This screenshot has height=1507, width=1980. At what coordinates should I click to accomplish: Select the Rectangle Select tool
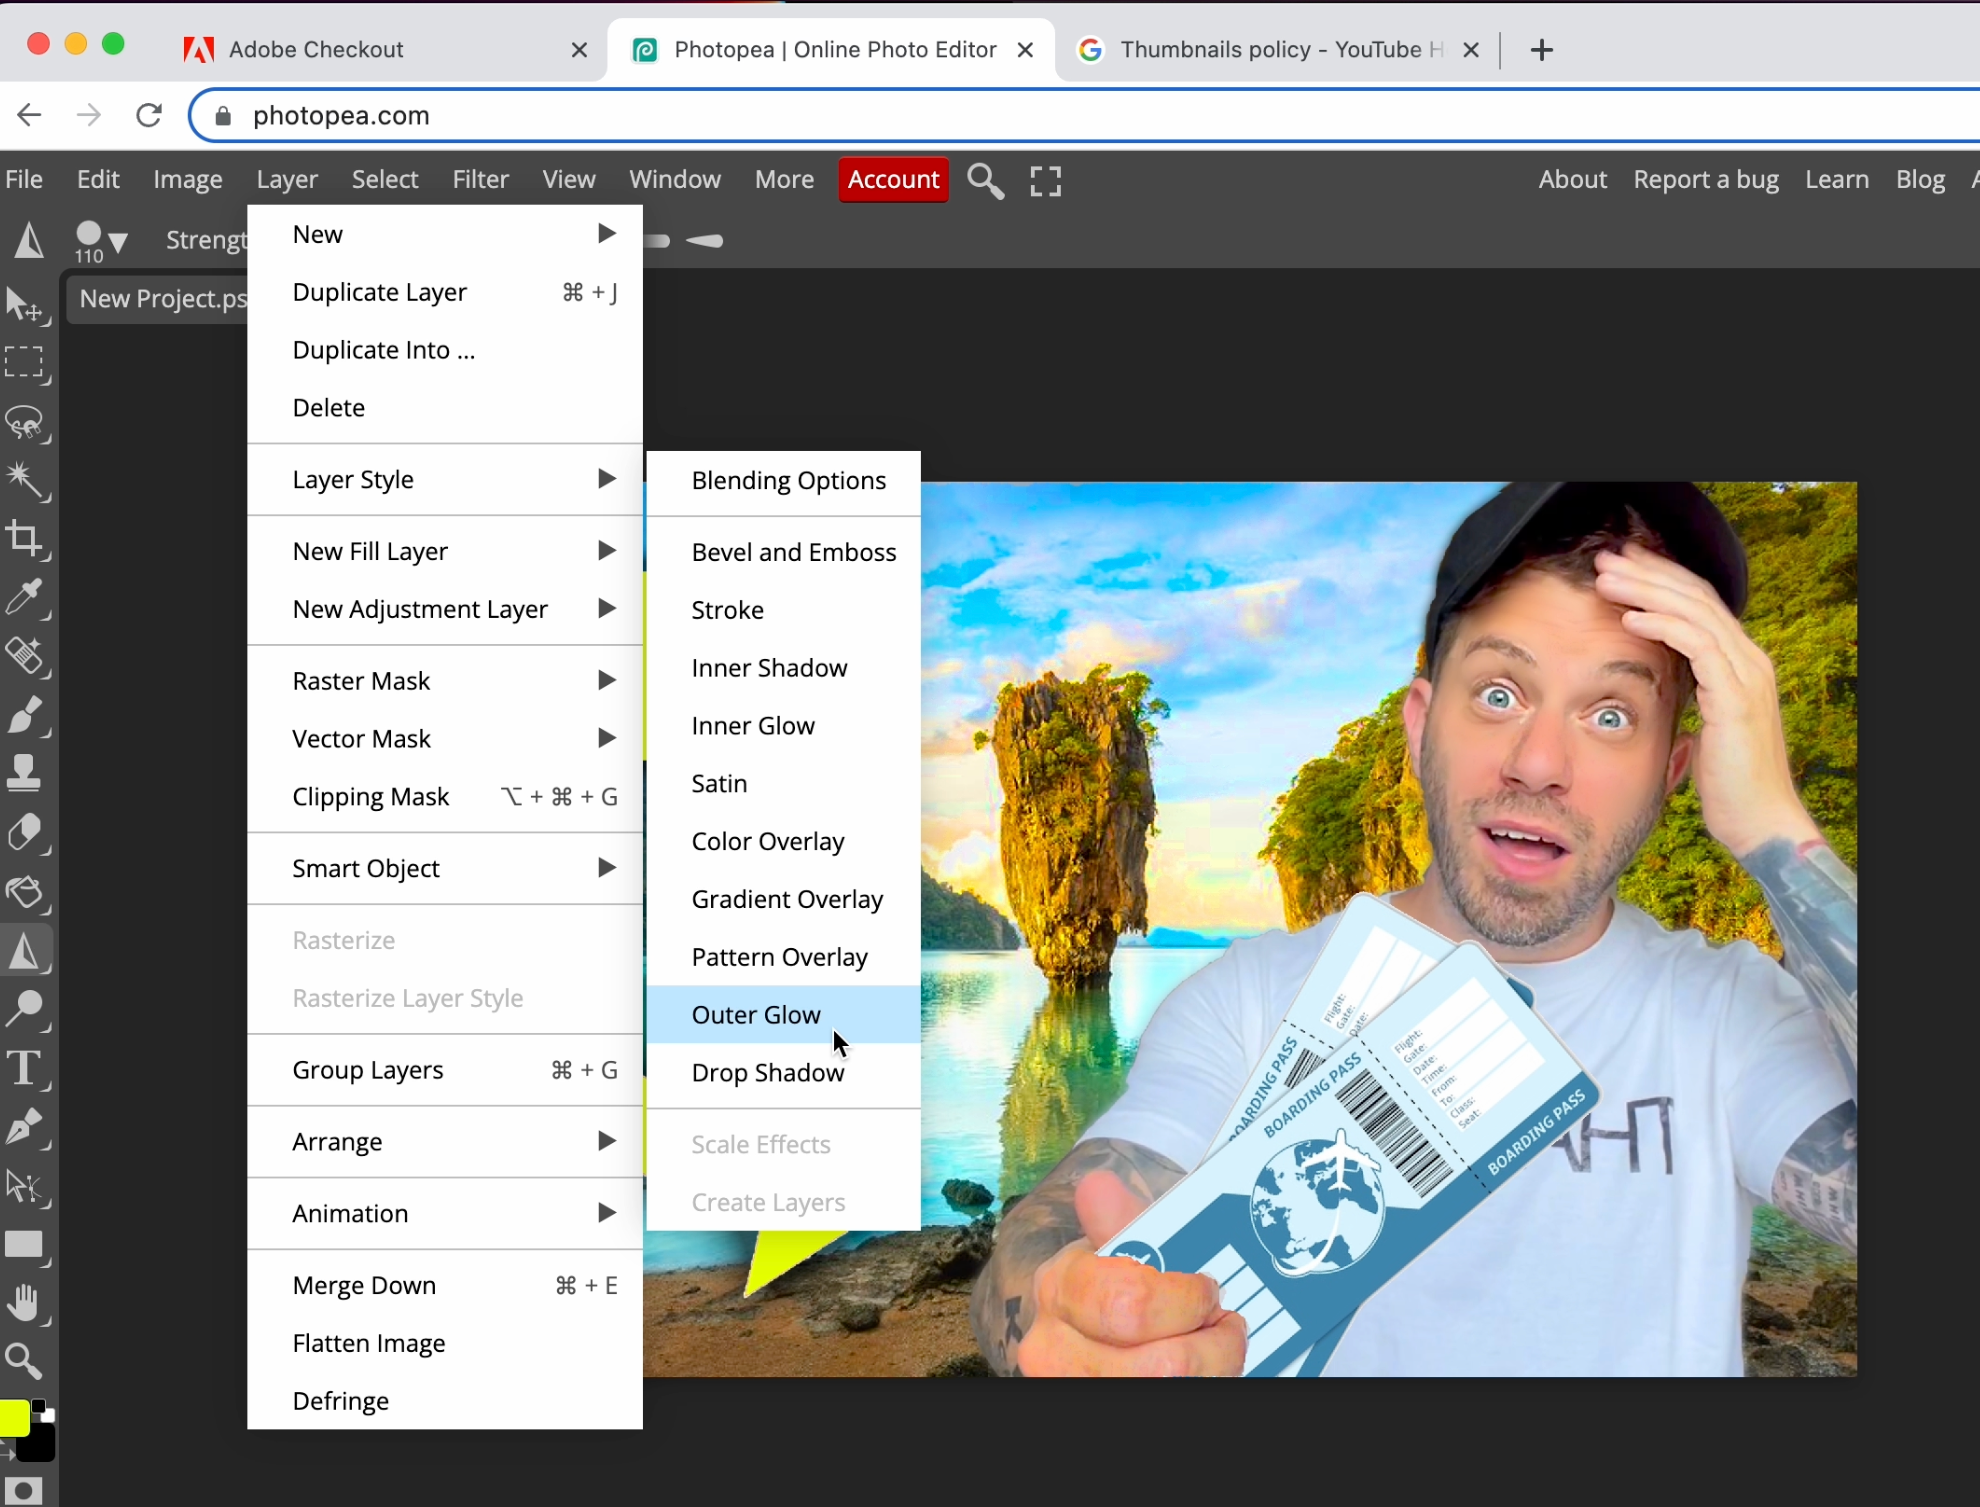(24, 362)
